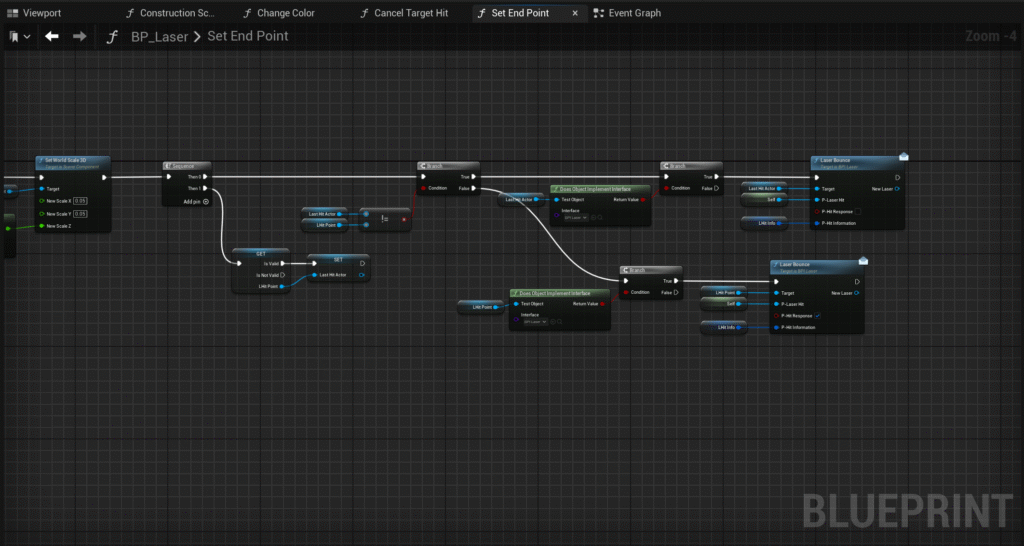Click the Is Not Valid exec pin on GET
1024x546 pixels.
[x=282, y=275]
